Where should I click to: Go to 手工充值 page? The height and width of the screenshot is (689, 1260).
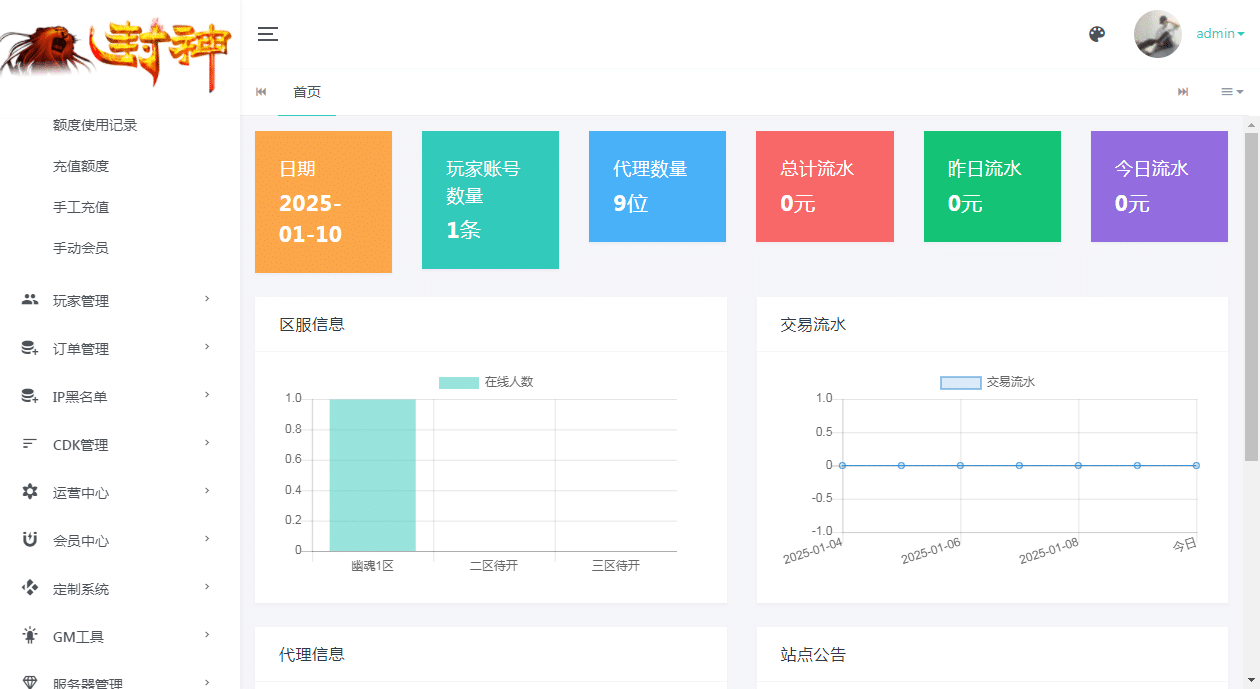pyautogui.click(x=81, y=207)
